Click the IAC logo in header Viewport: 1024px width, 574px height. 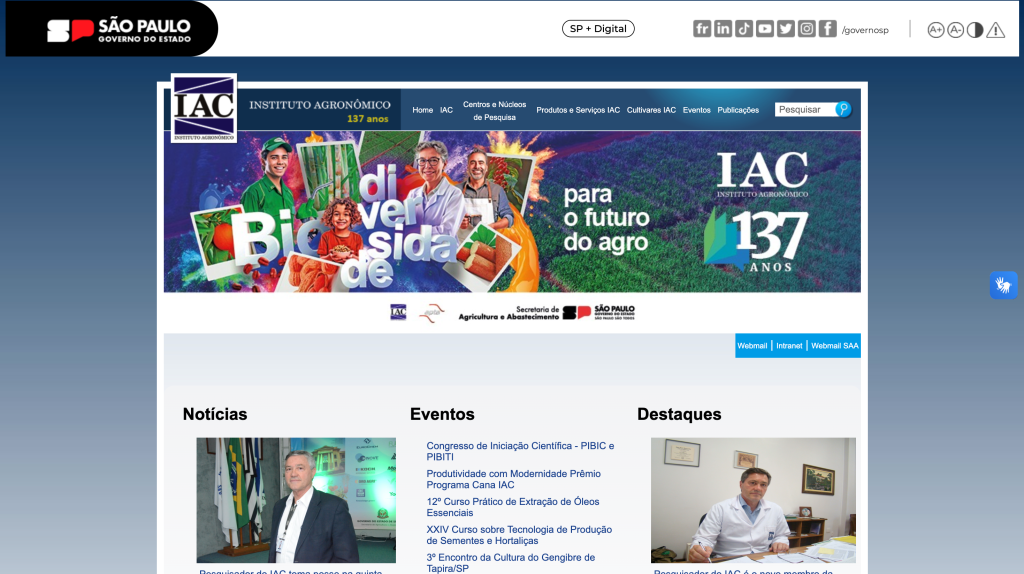pos(204,108)
